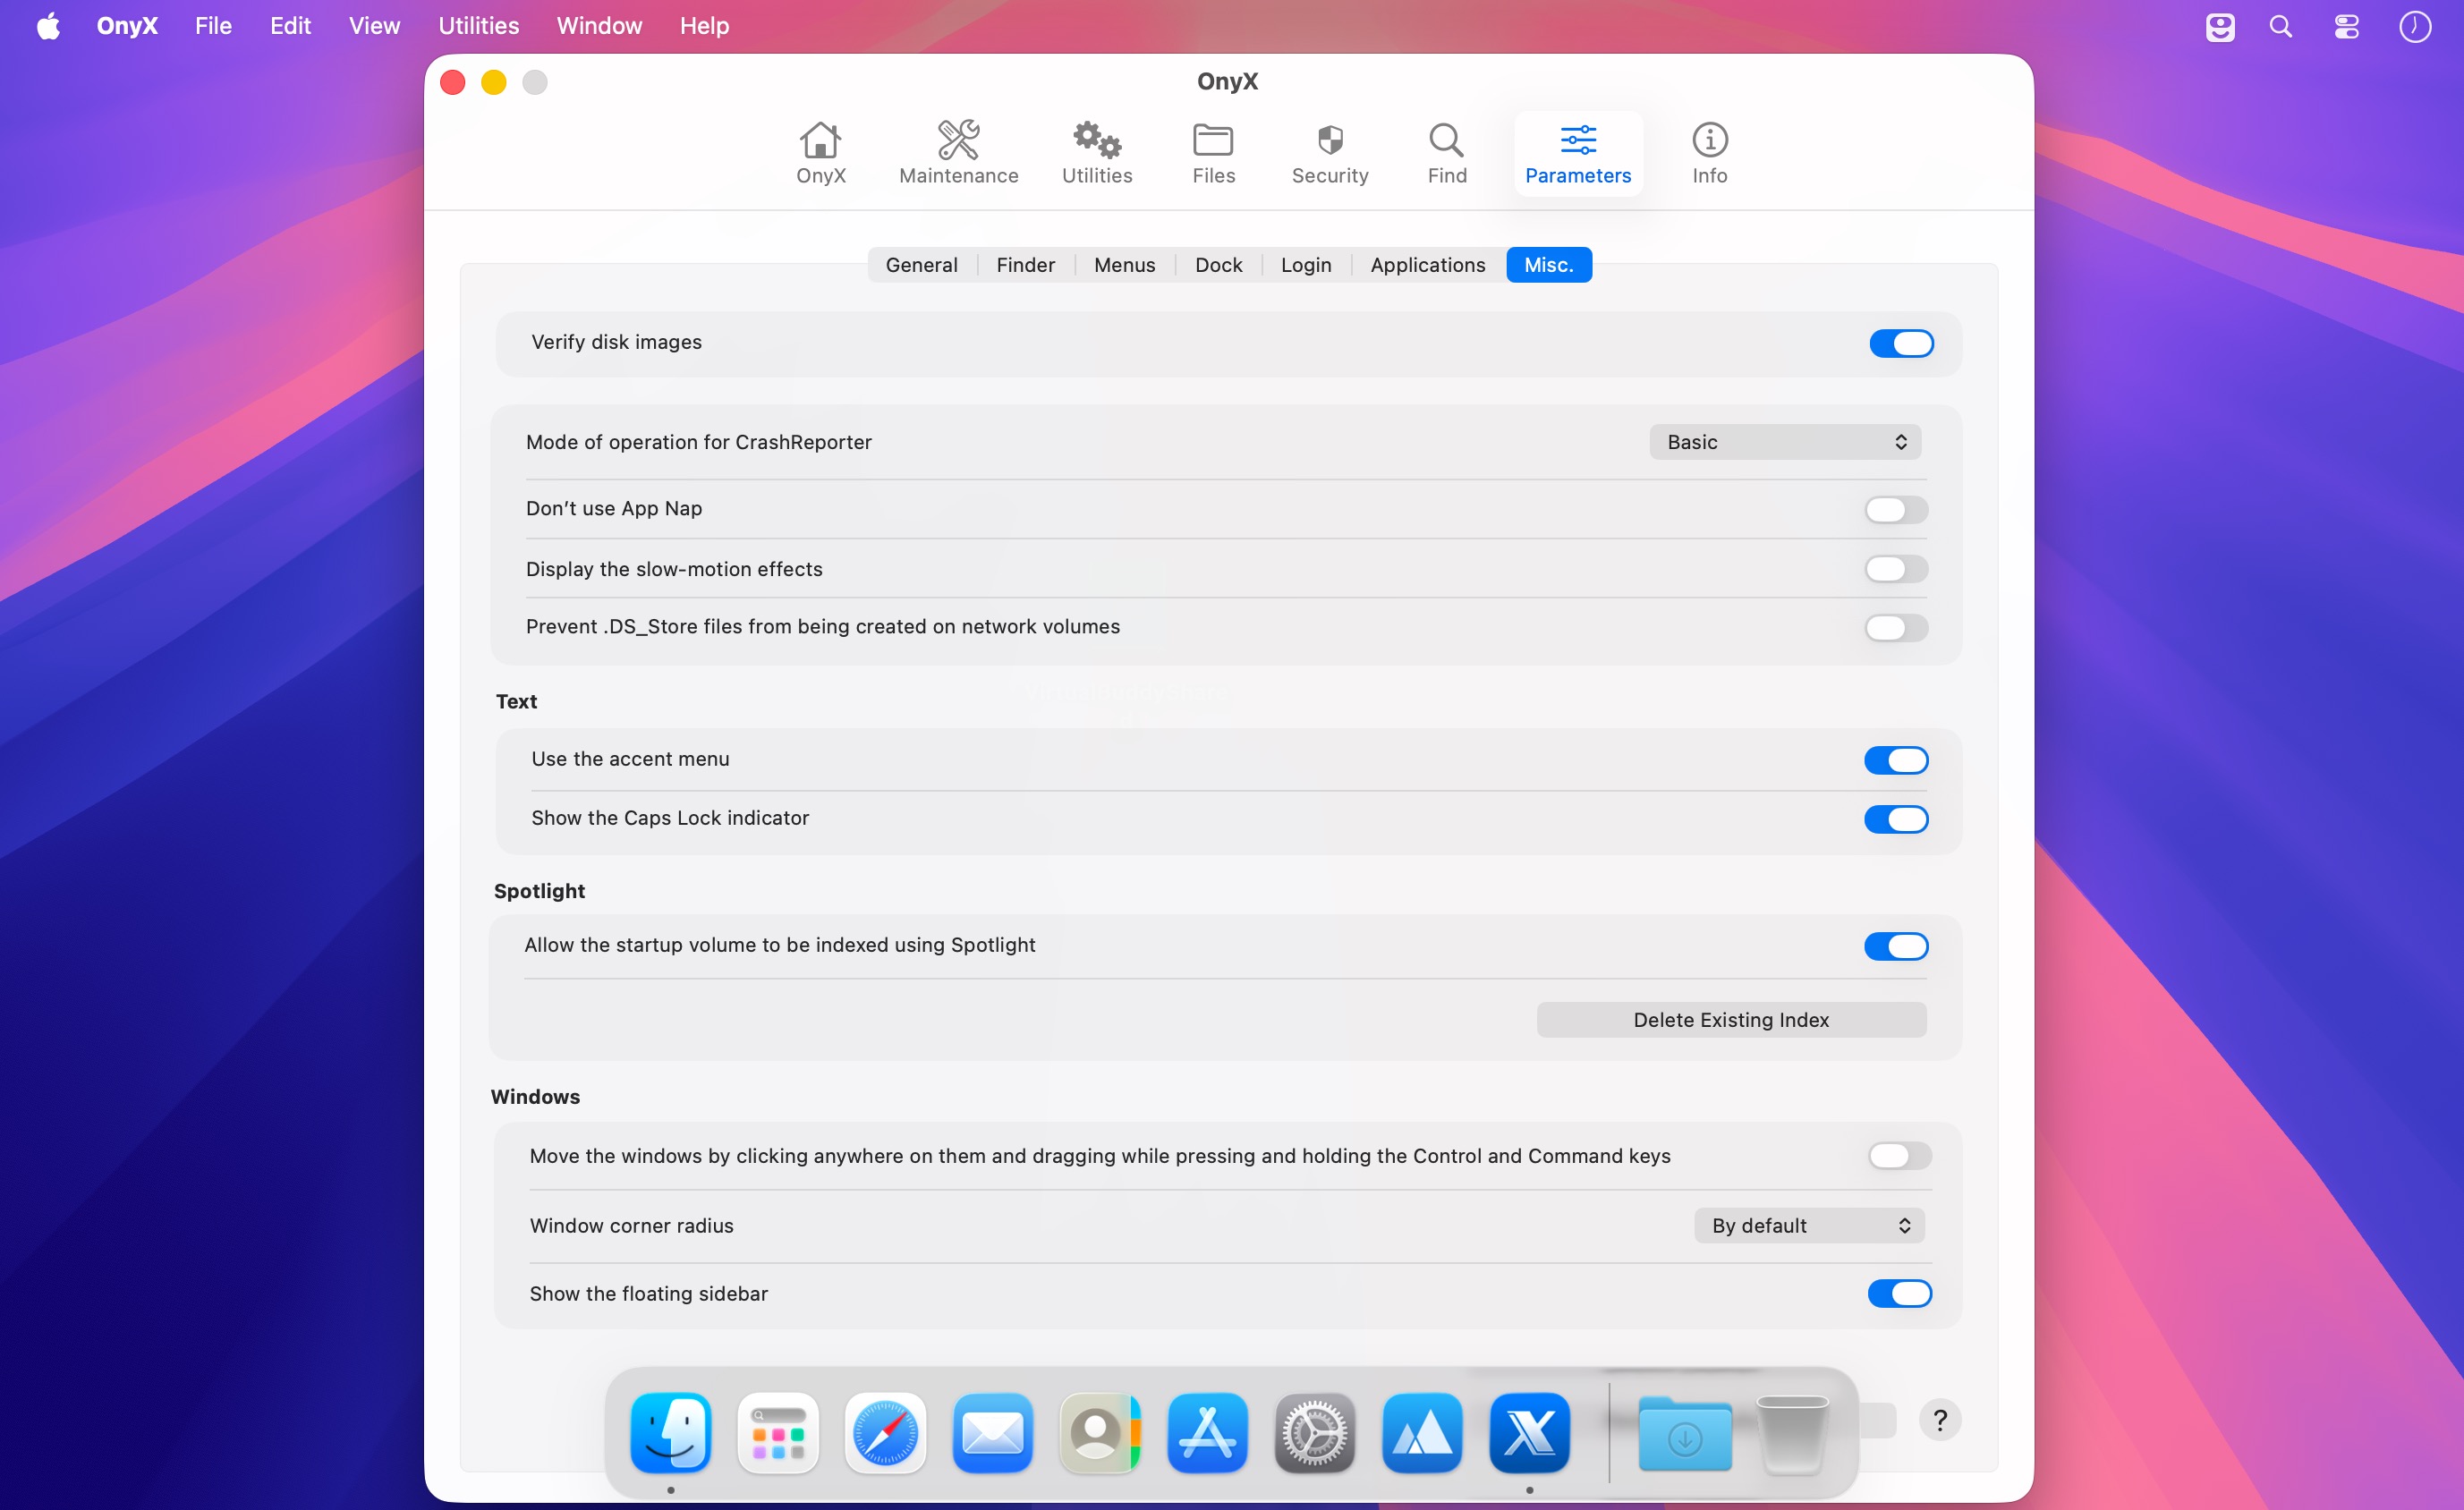Enable moving windows with Control and Command
2464x1510 pixels.
tap(1899, 1155)
